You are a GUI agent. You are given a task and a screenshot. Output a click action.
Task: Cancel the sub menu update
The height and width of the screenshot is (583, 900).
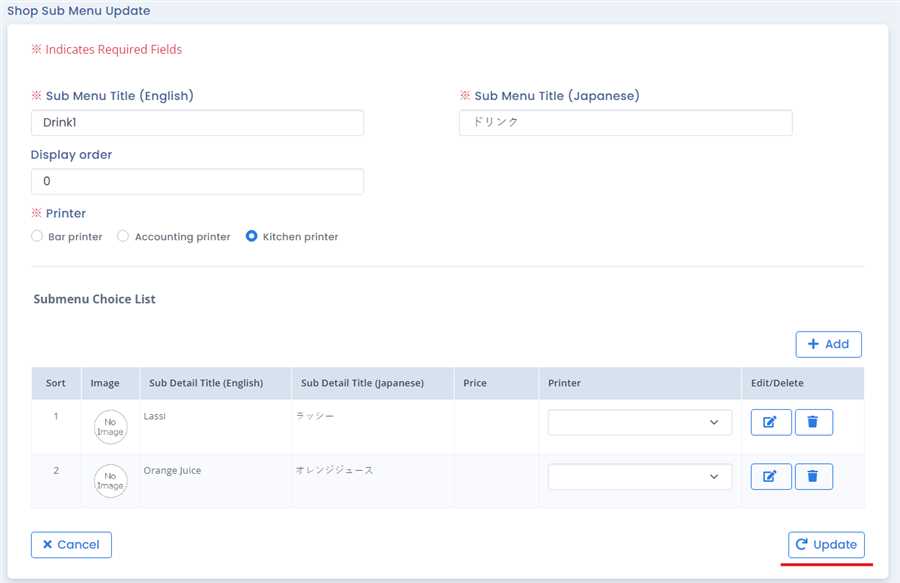click(x=71, y=545)
